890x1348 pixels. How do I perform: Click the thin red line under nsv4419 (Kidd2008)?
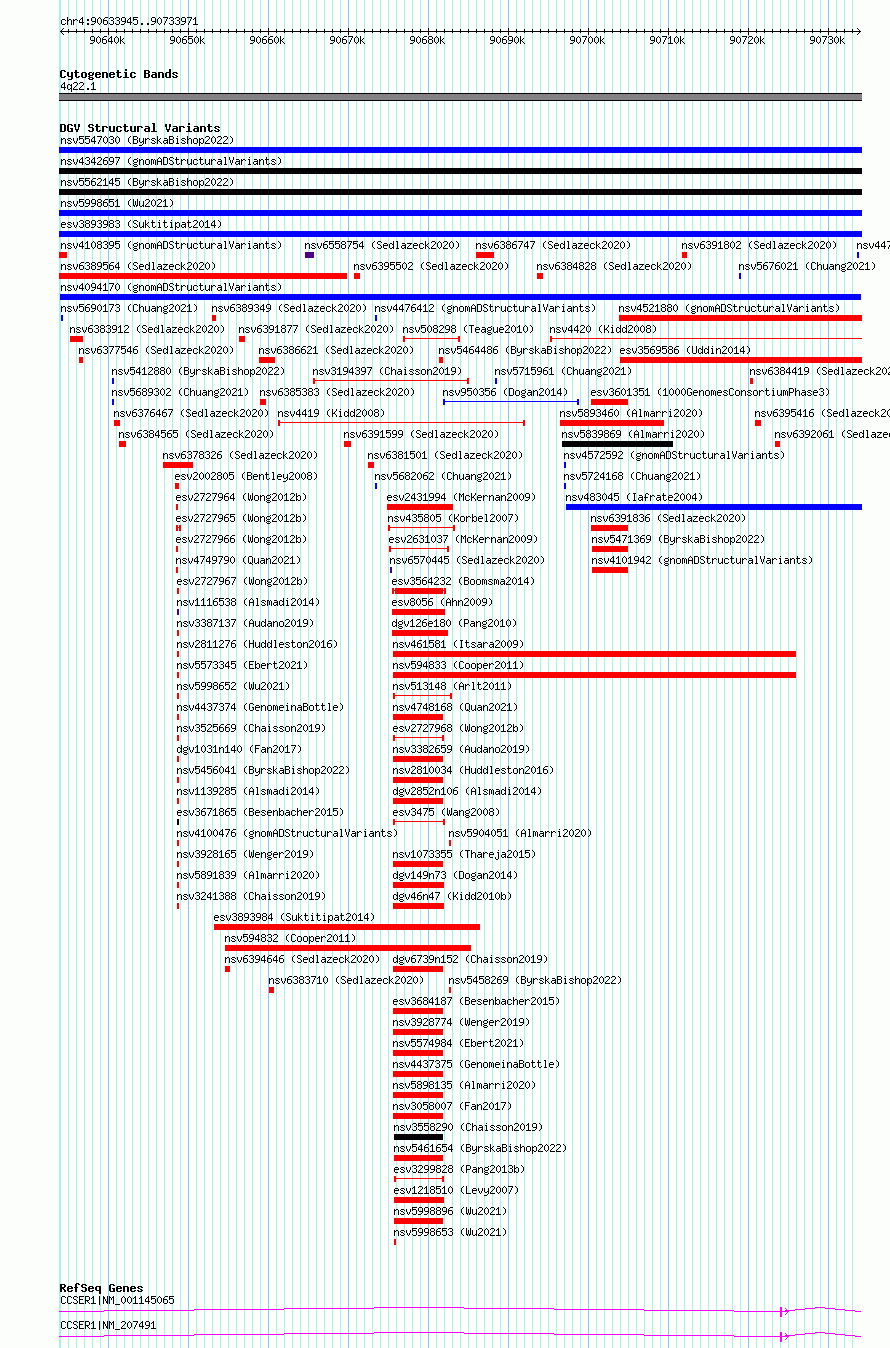click(x=401, y=423)
